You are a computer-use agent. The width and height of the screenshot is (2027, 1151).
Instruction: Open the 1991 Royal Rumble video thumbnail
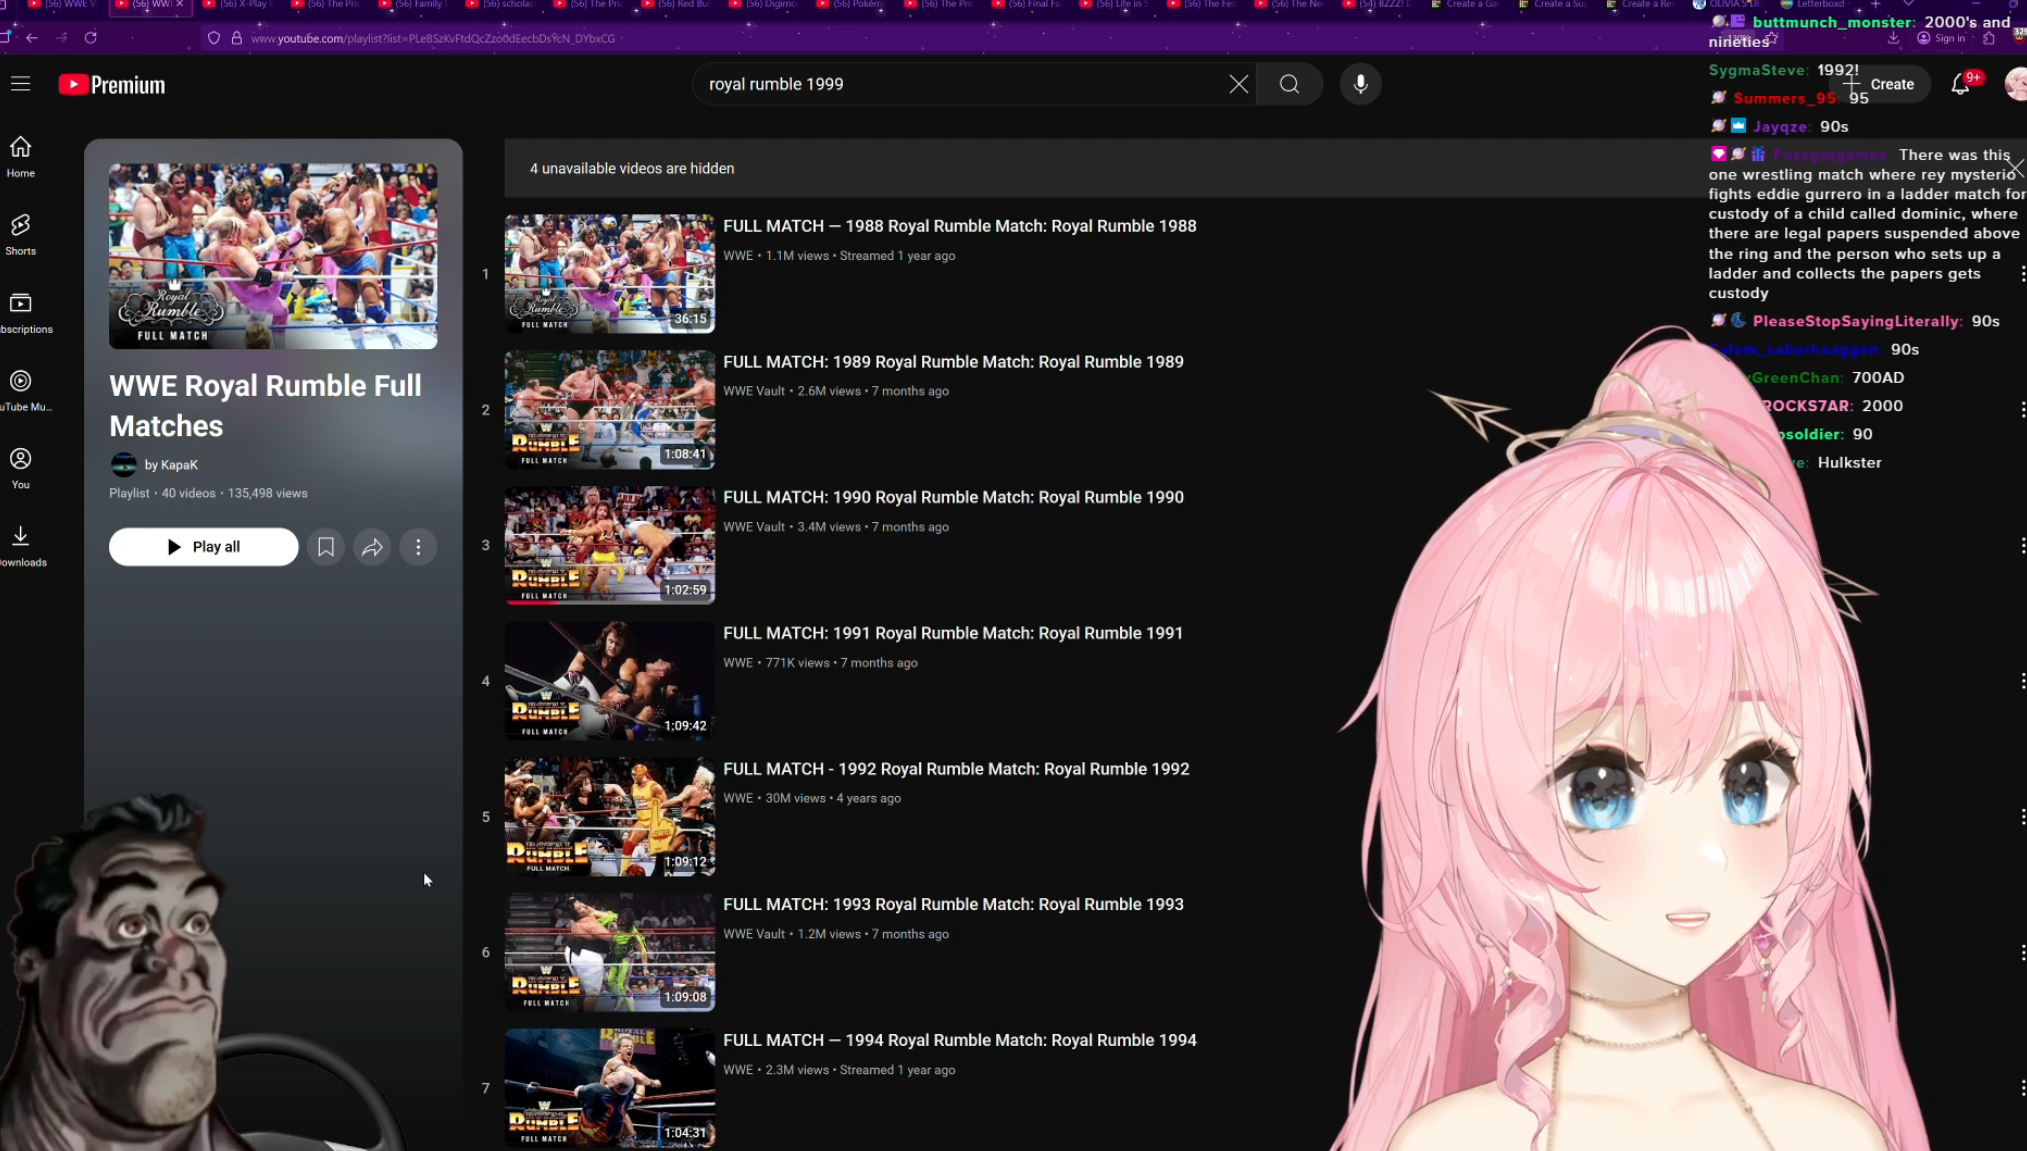(x=609, y=681)
